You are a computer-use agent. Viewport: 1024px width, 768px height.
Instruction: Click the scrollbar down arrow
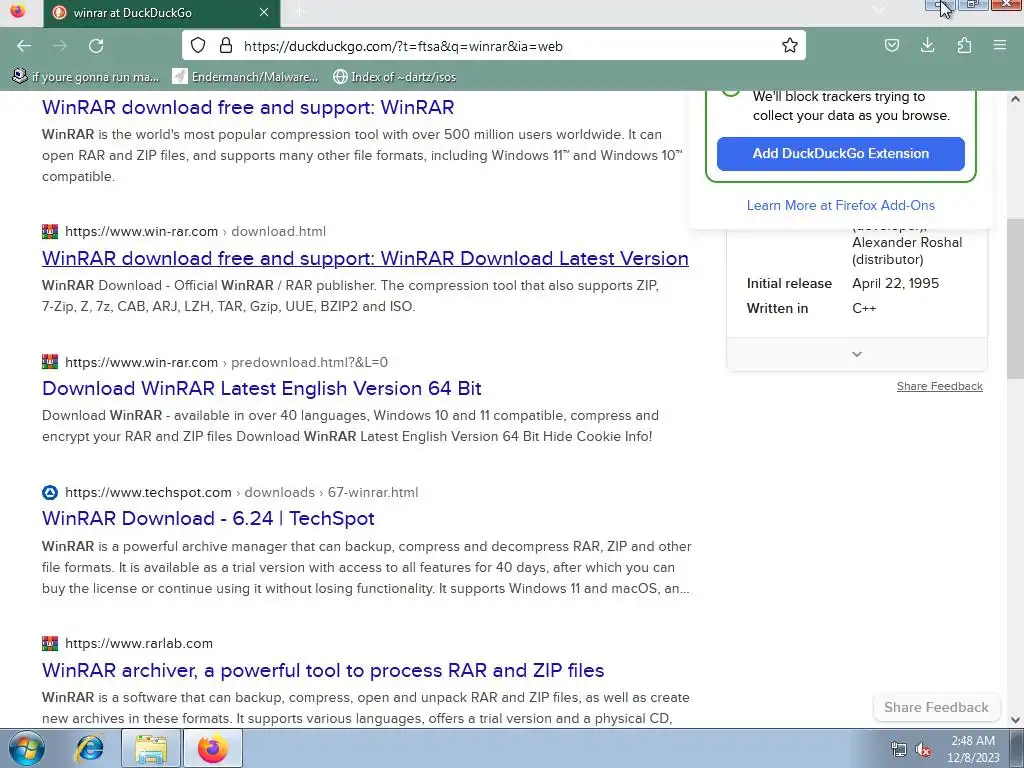(1015, 720)
